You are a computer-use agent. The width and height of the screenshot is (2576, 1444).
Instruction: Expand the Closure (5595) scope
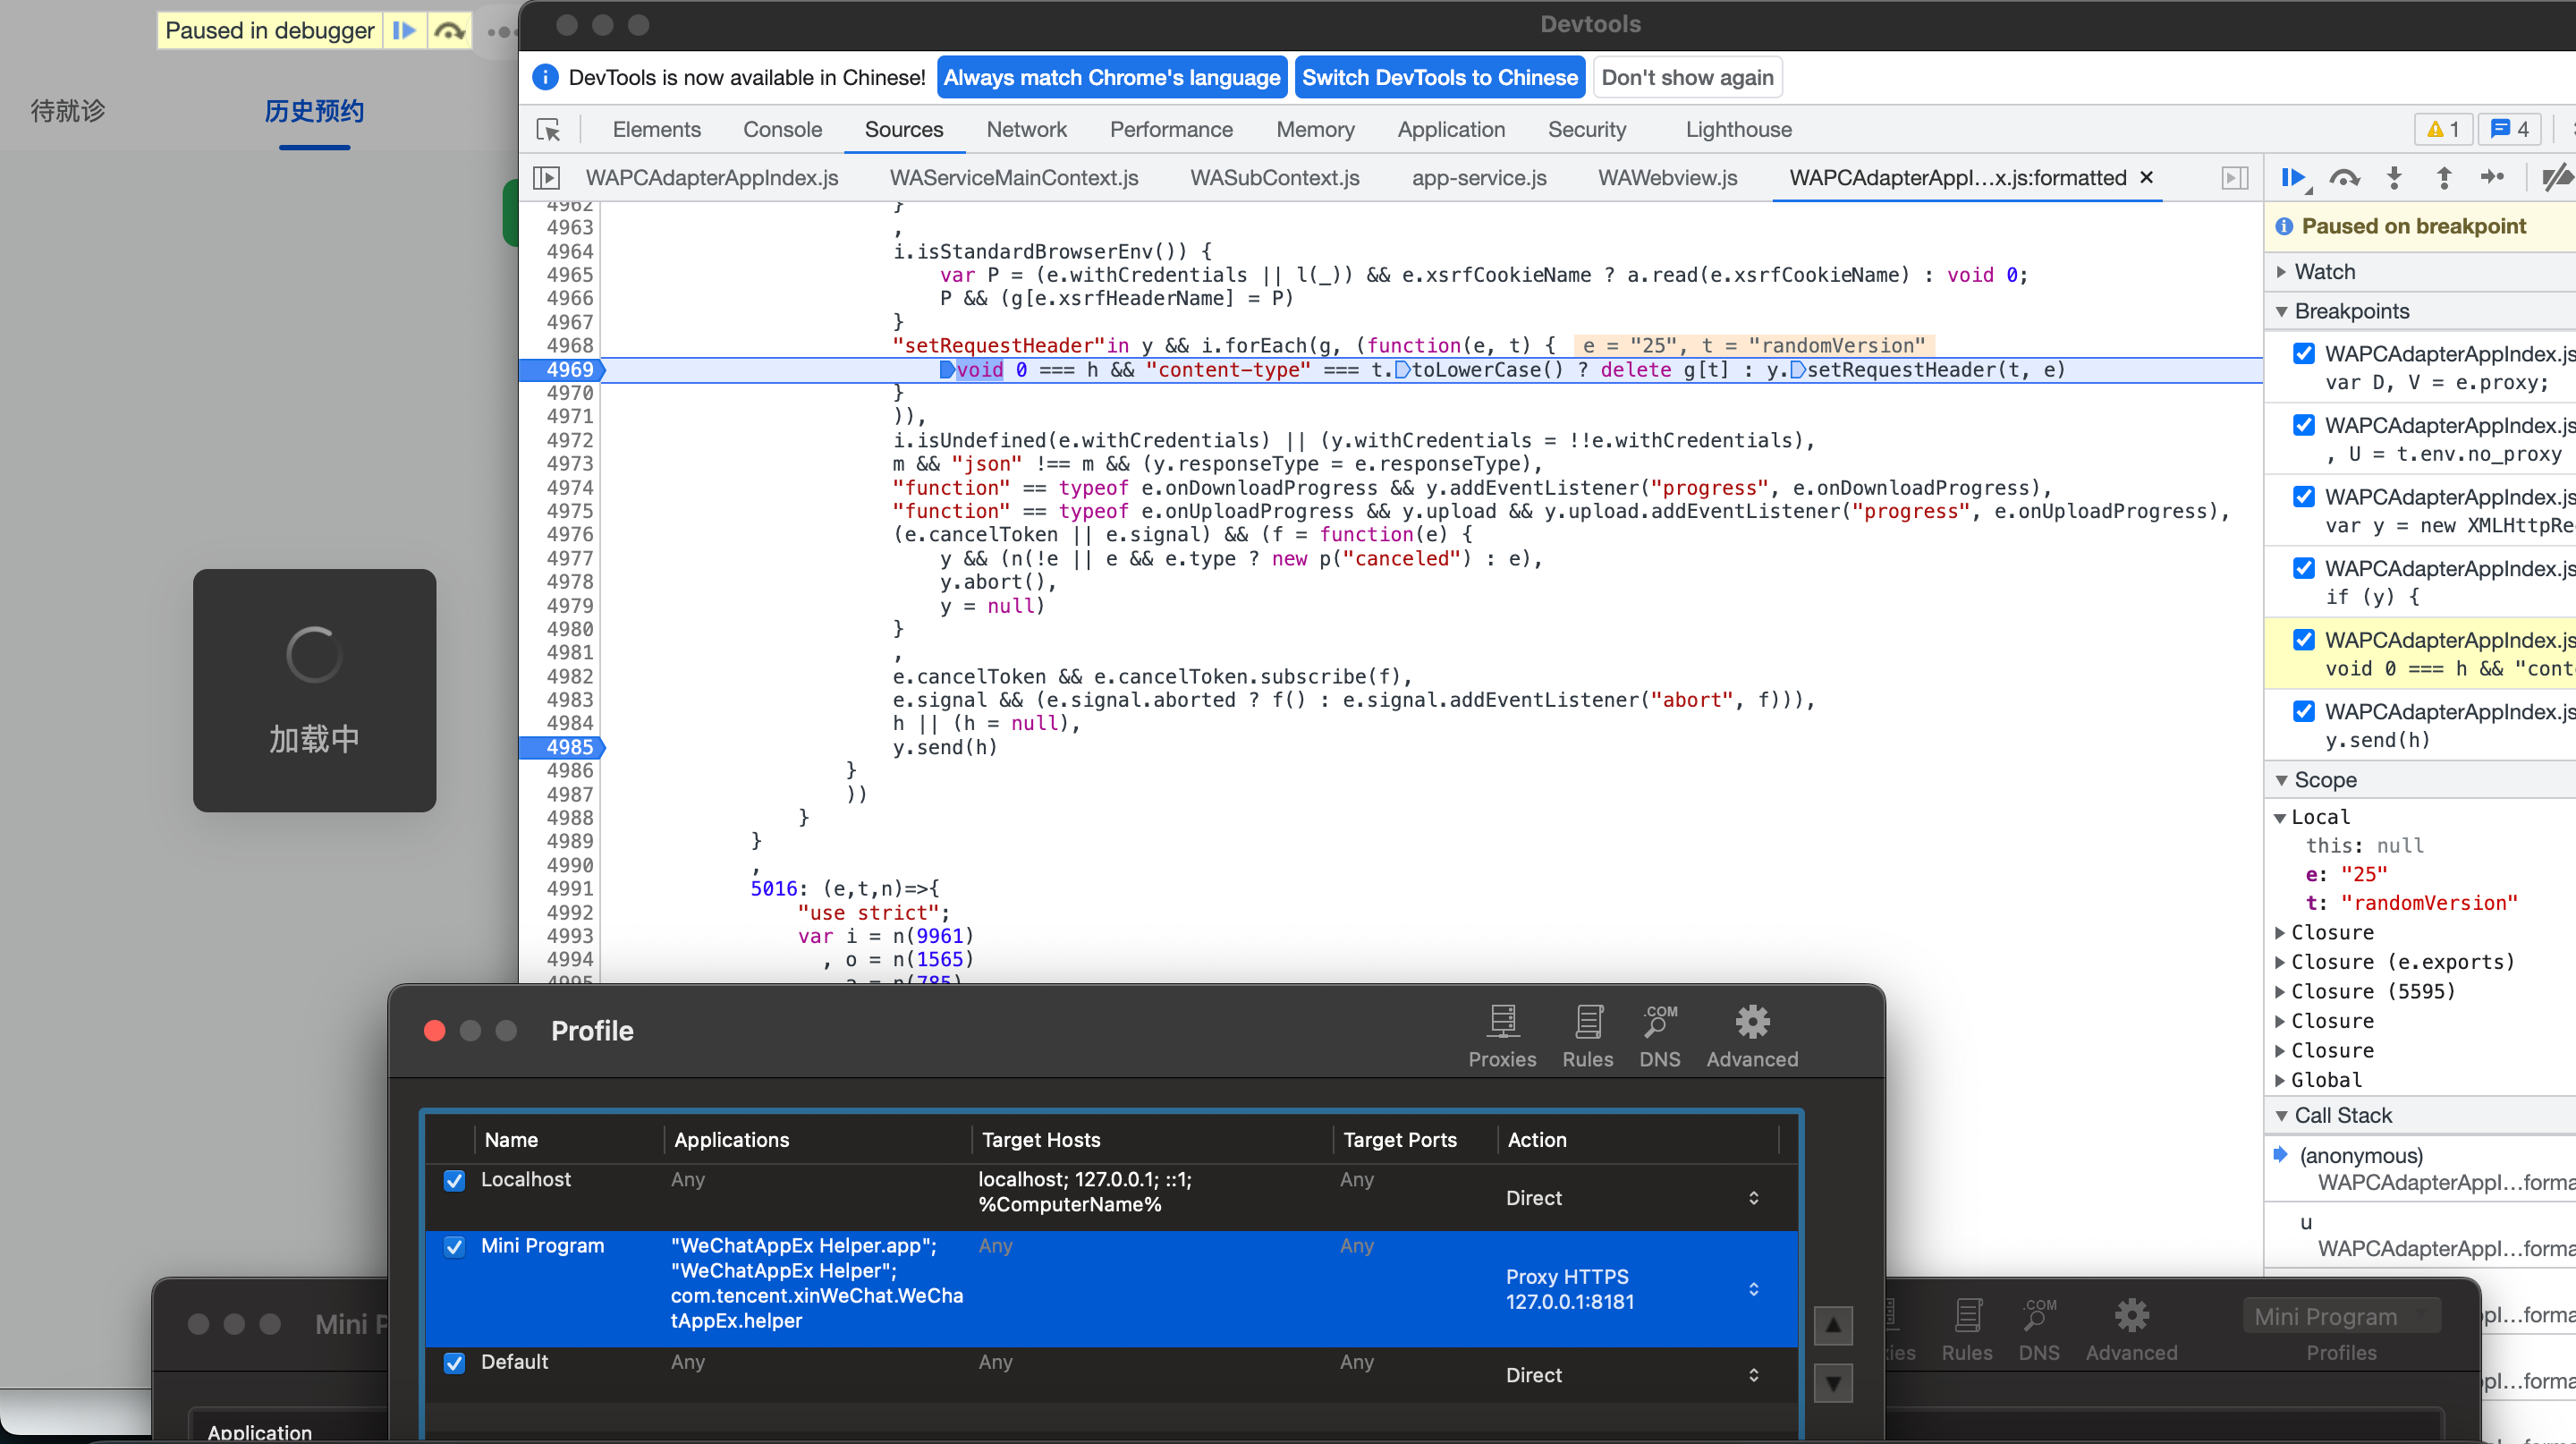[x=2281, y=991]
